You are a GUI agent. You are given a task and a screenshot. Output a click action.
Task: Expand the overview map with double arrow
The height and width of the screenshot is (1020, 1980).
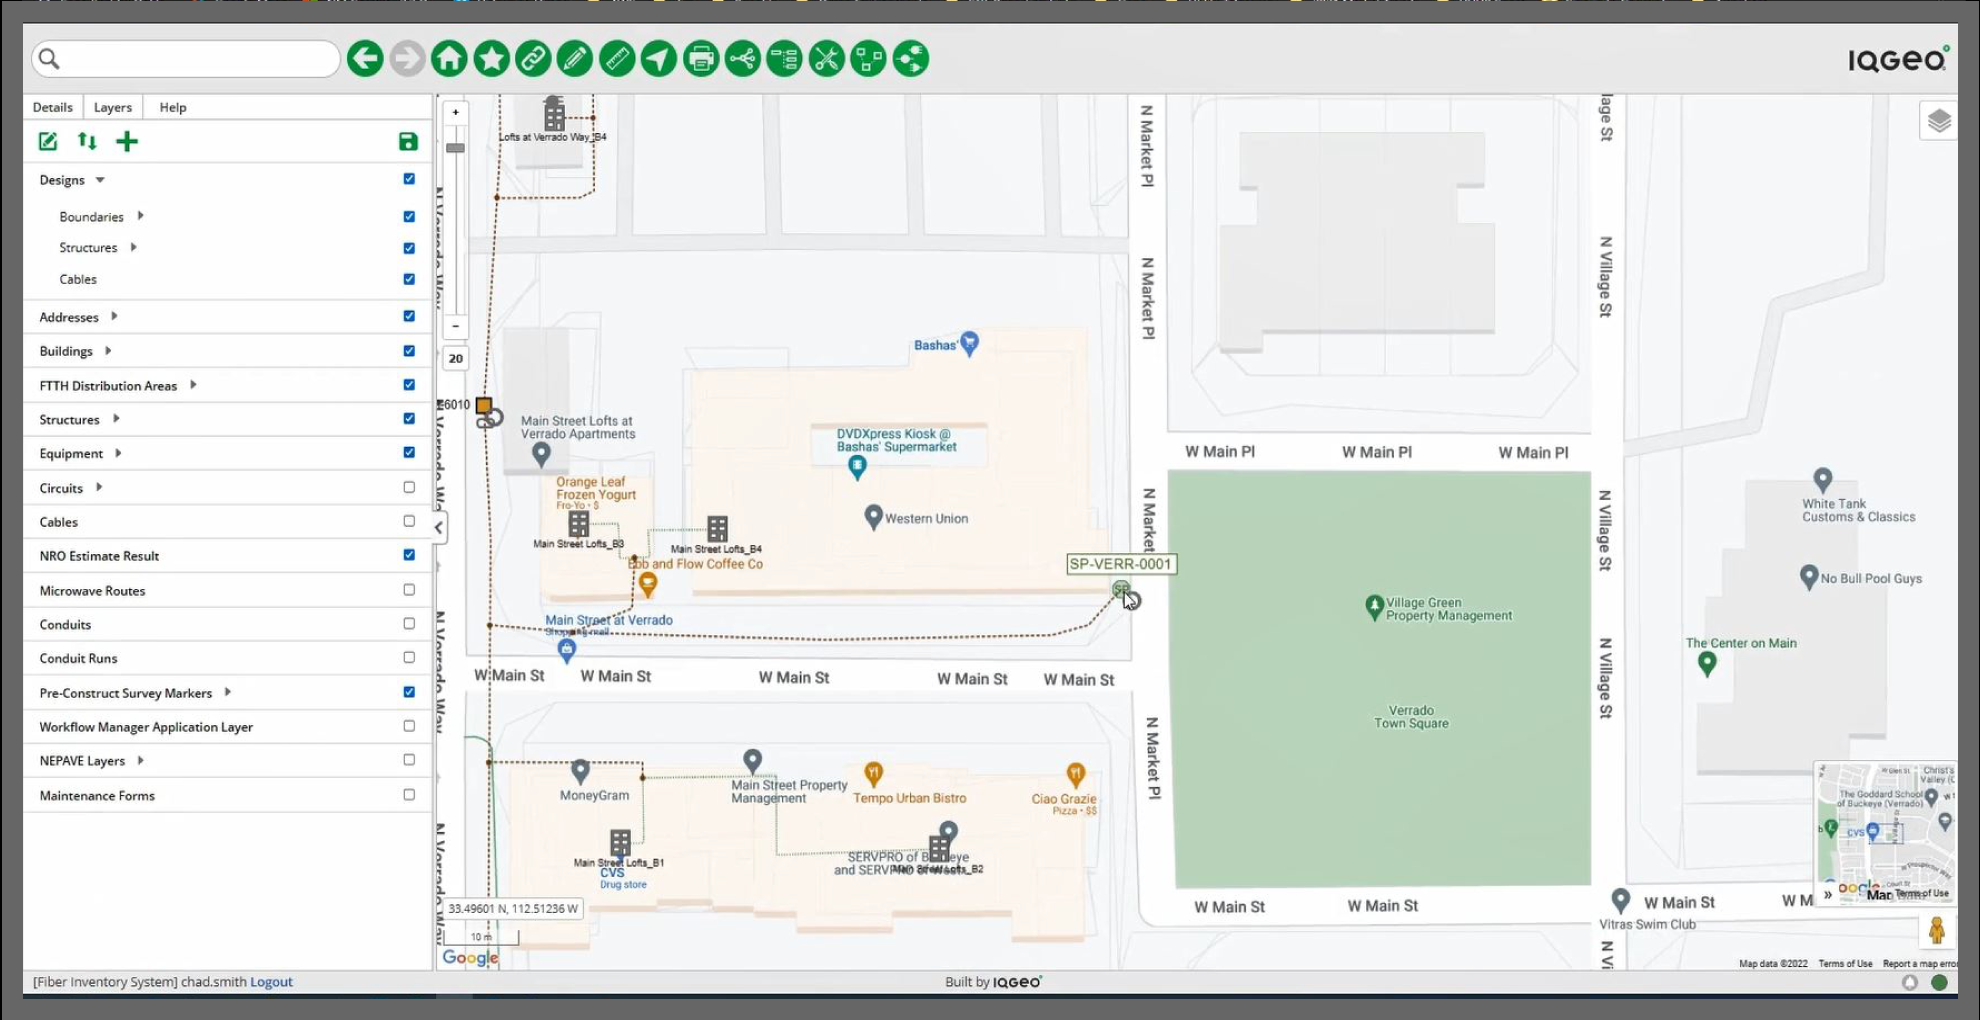(x=1828, y=894)
